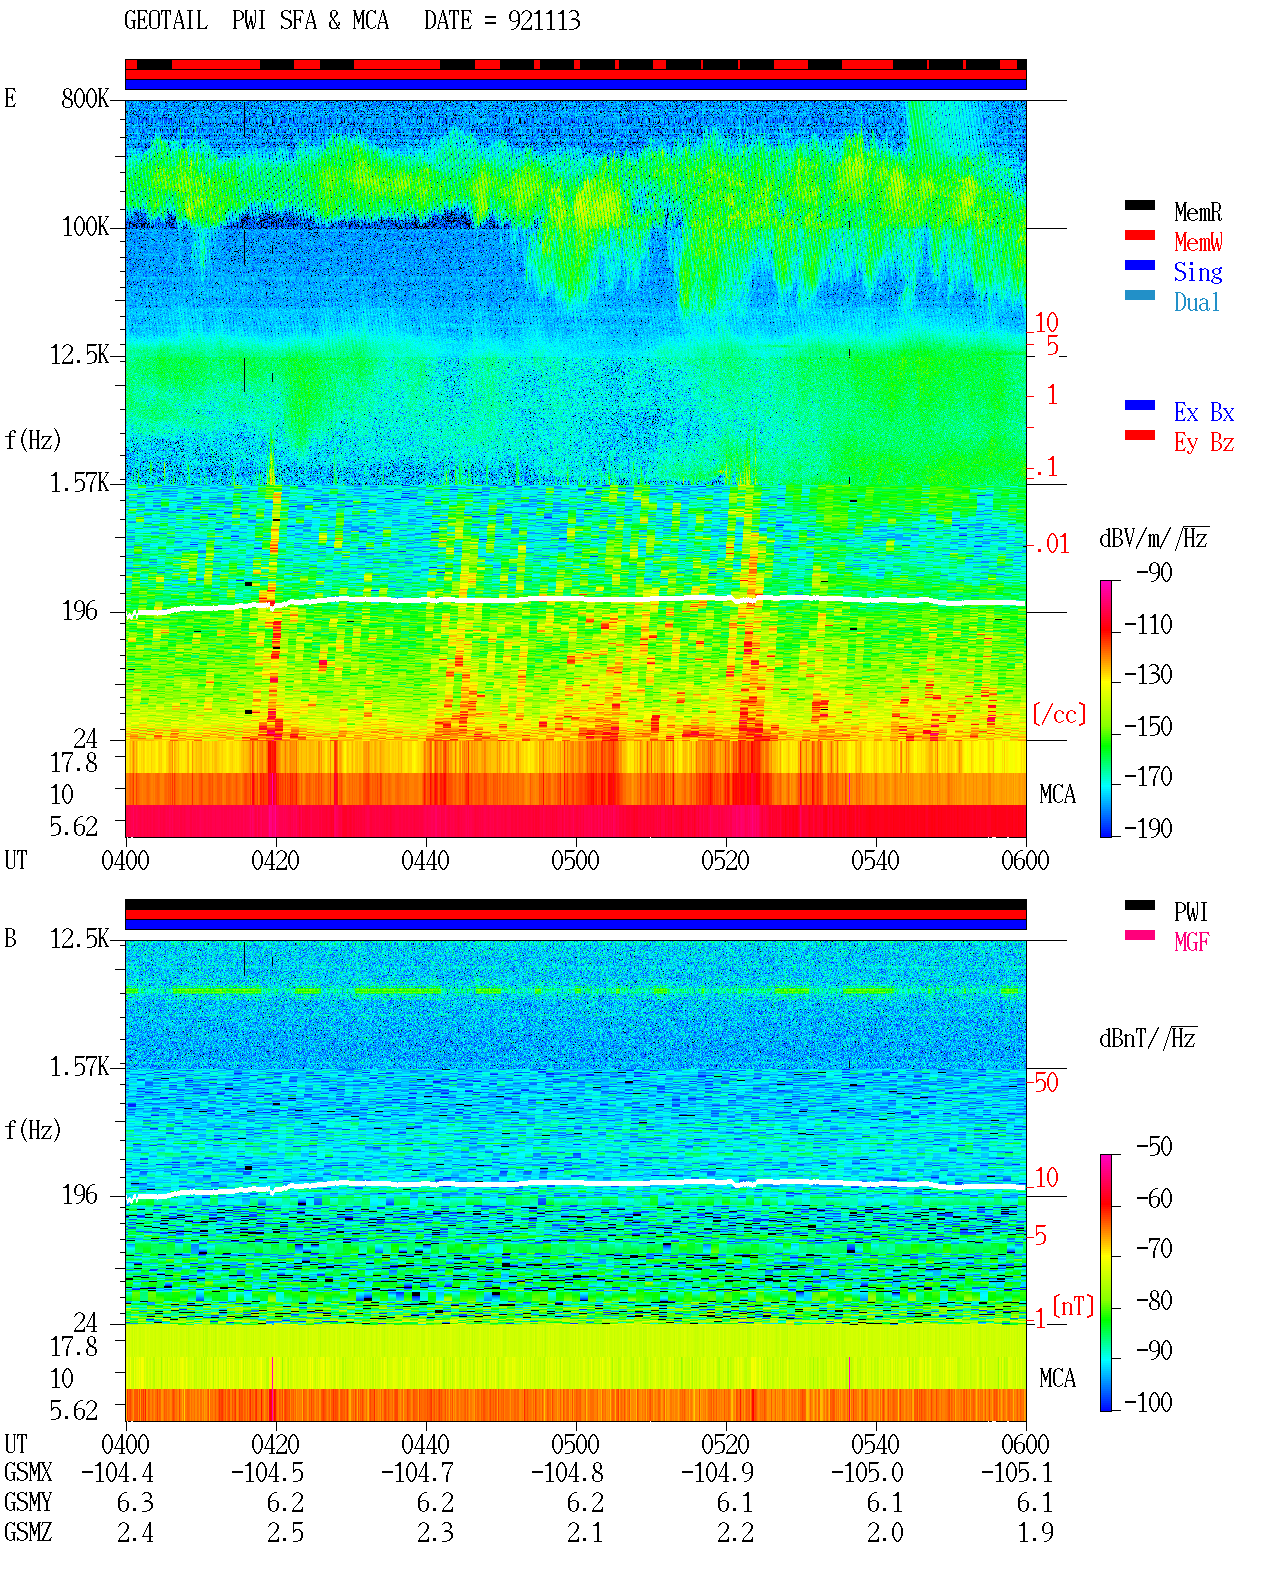This screenshot has width=1280, height=1593.
Task: Click the 'Dual' legend label
Action: tap(1198, 302)
